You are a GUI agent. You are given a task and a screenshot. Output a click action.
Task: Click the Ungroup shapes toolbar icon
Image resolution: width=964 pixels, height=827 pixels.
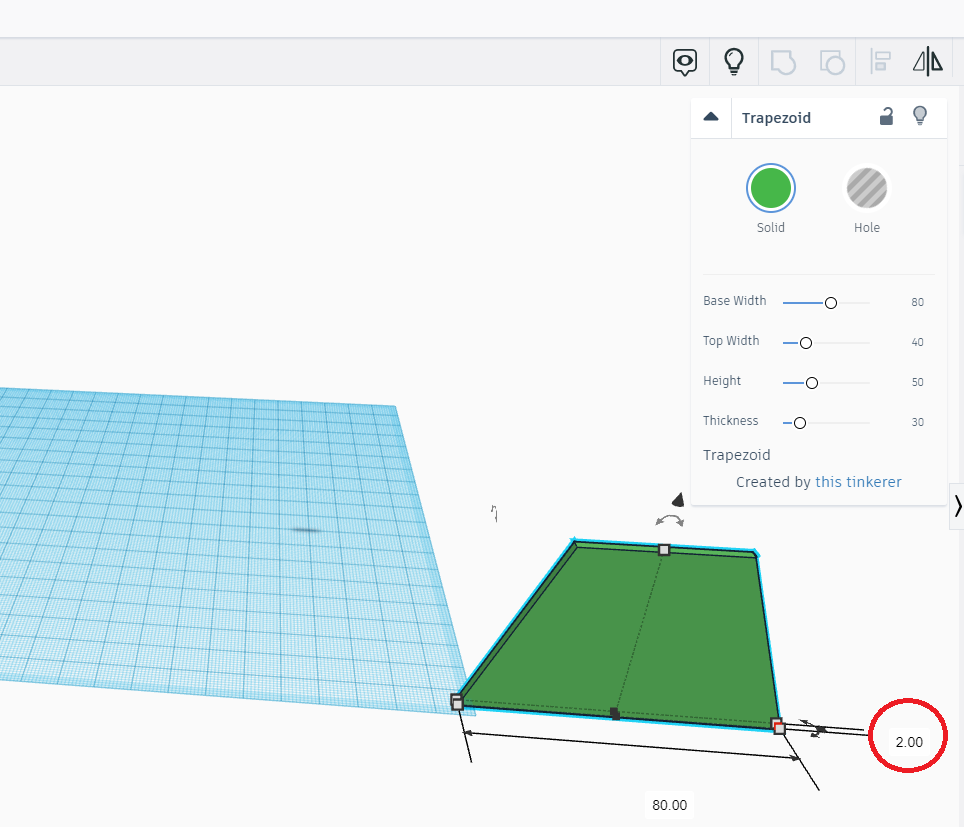coord(831,62)
